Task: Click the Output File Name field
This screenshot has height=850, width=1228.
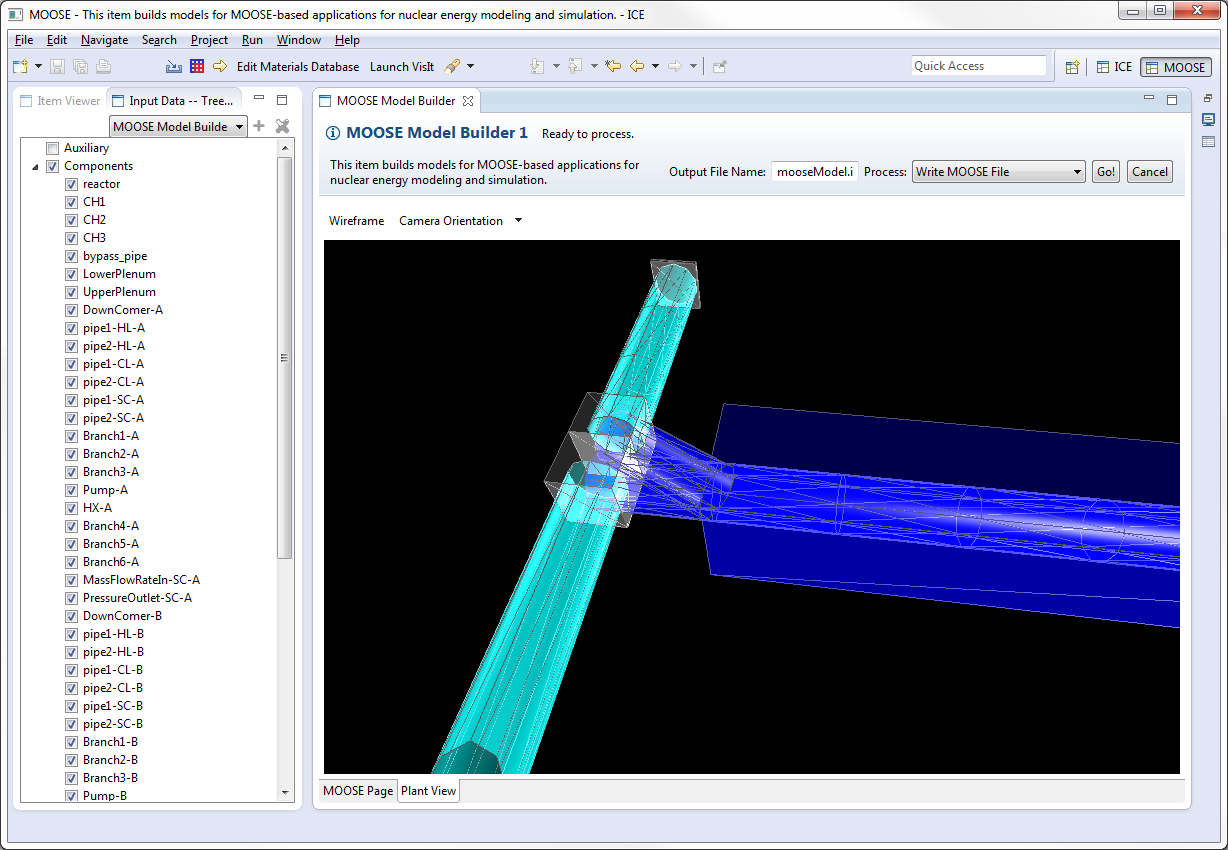Action: point(815,172)
